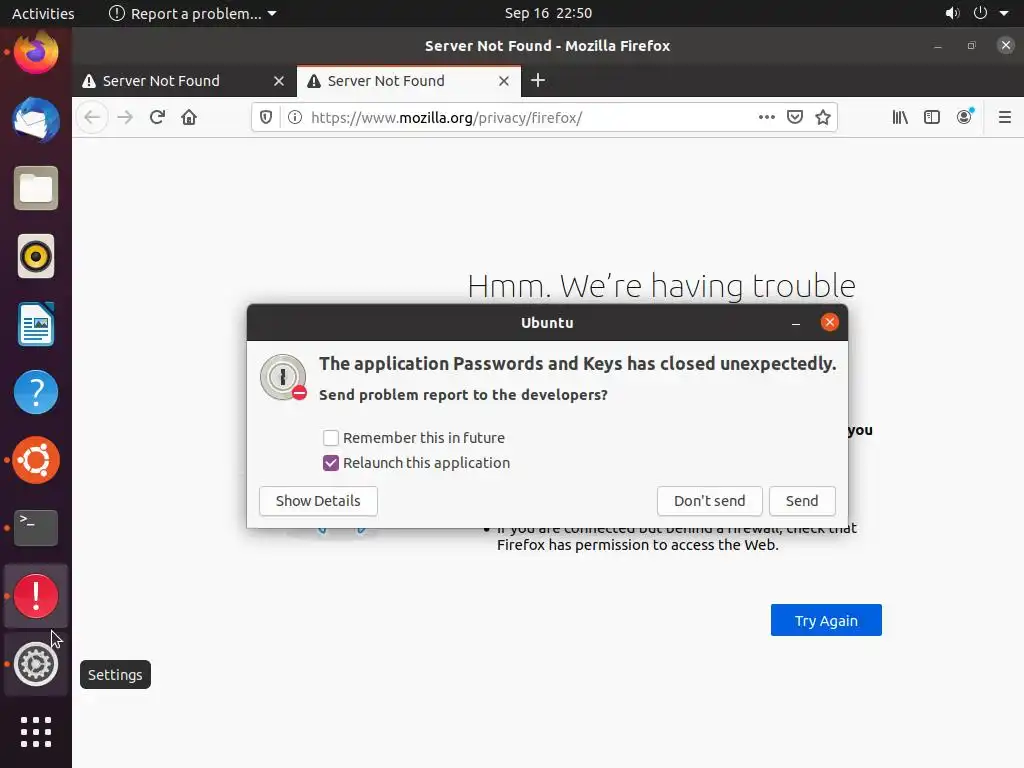Image resolution: width=1024 pixels, height=768 pixels.
Task: Select the red crash report dock icon
Action: point(36,596)
